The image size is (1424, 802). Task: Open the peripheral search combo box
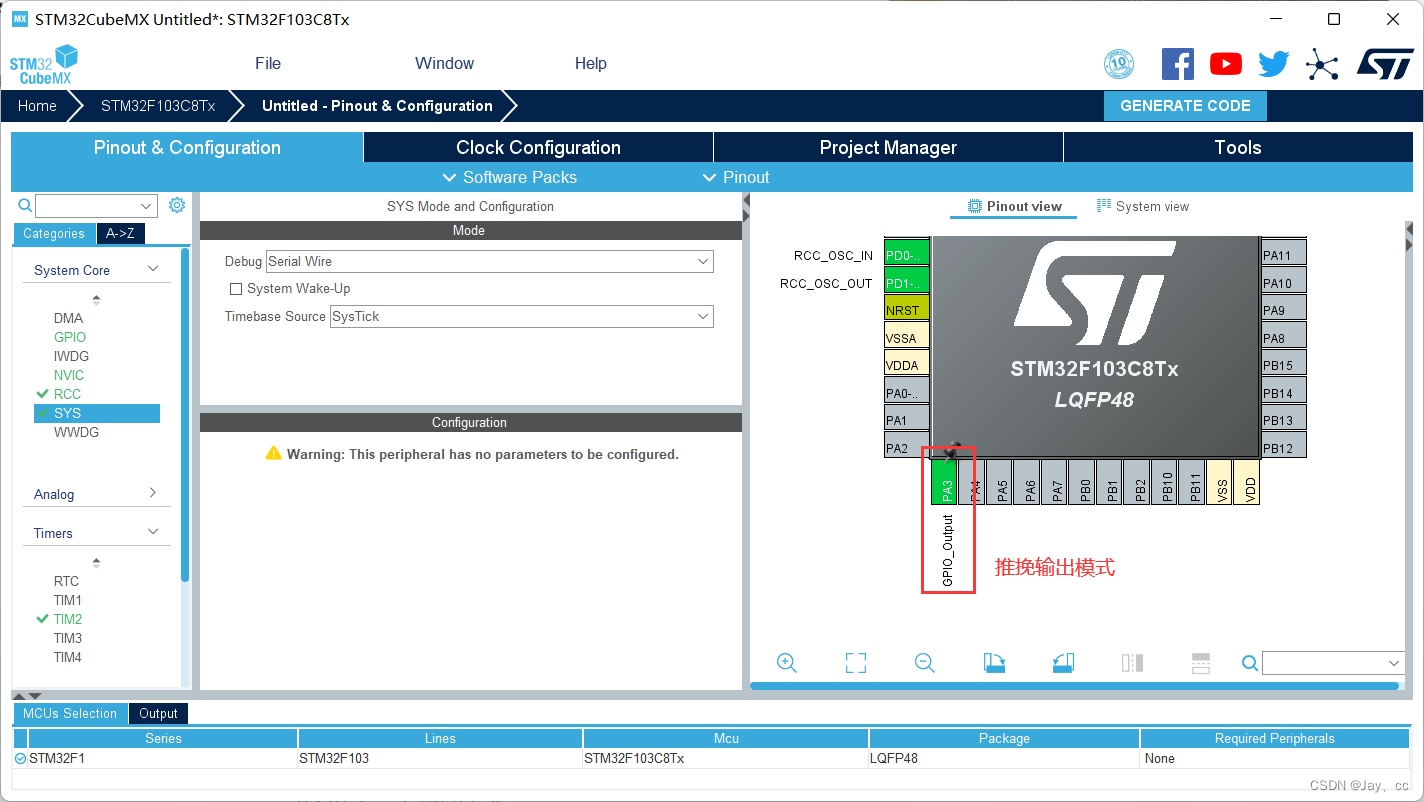point(96,206)
